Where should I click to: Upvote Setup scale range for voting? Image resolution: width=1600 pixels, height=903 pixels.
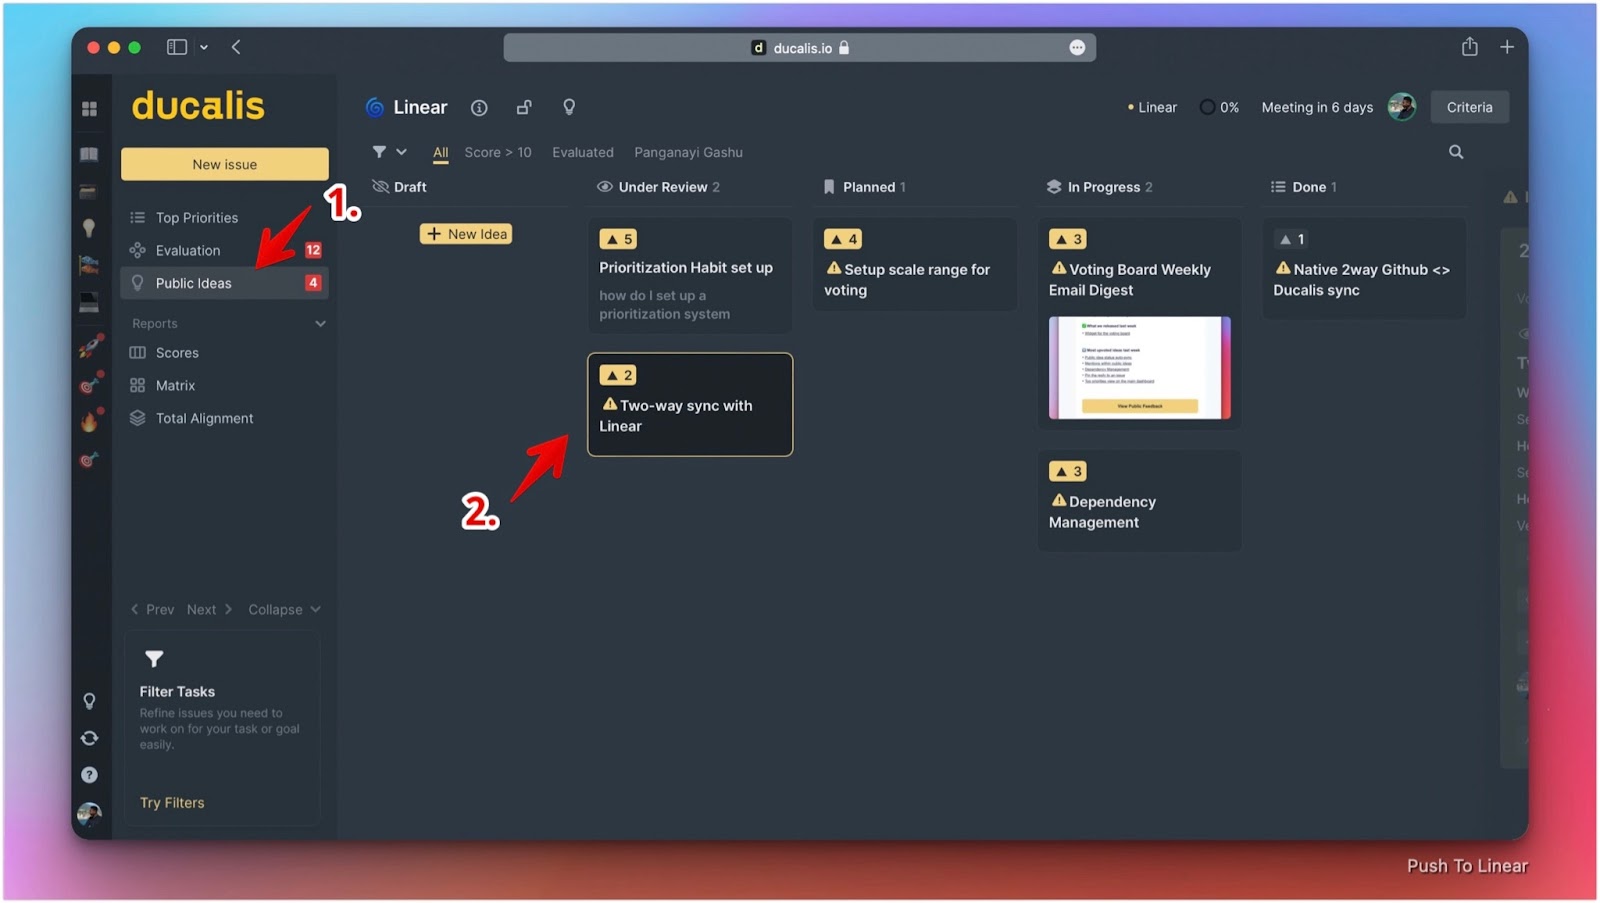(843, 239)
